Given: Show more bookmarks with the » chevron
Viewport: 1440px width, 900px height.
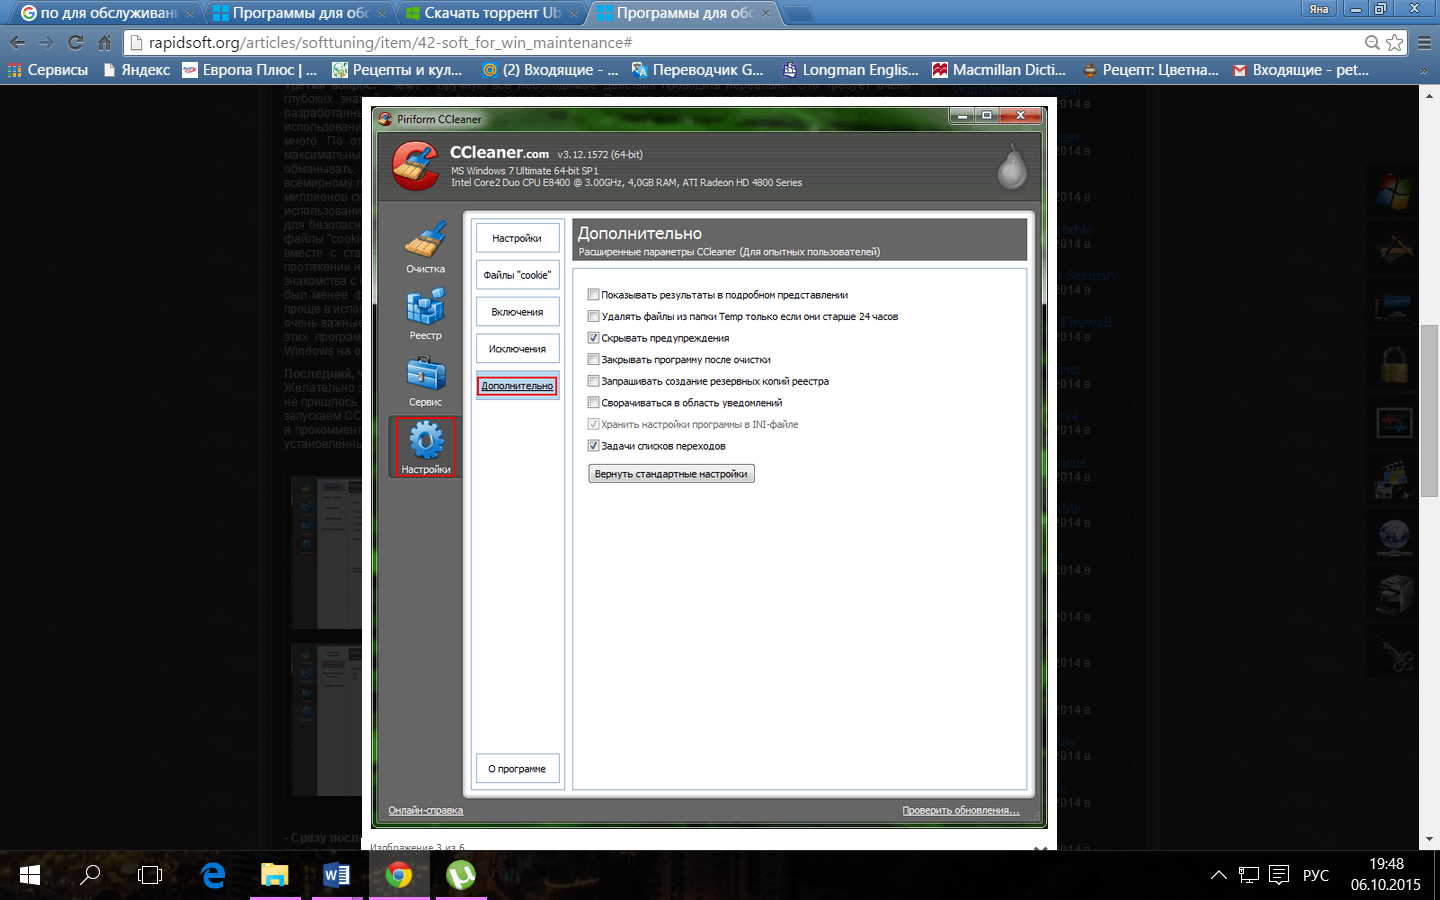Looking at the screenshot, I should [1424, 70].
